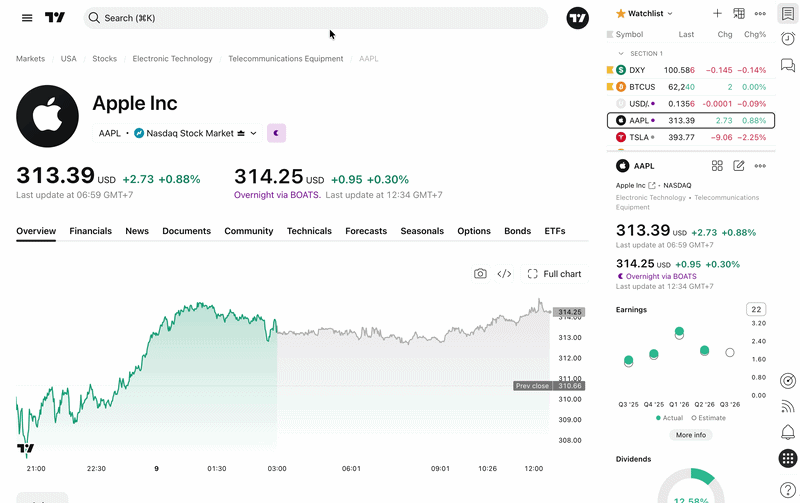Open news feed icon in sidebar
The width and height of the screenshot is (800, 503).
pos(788,406)
